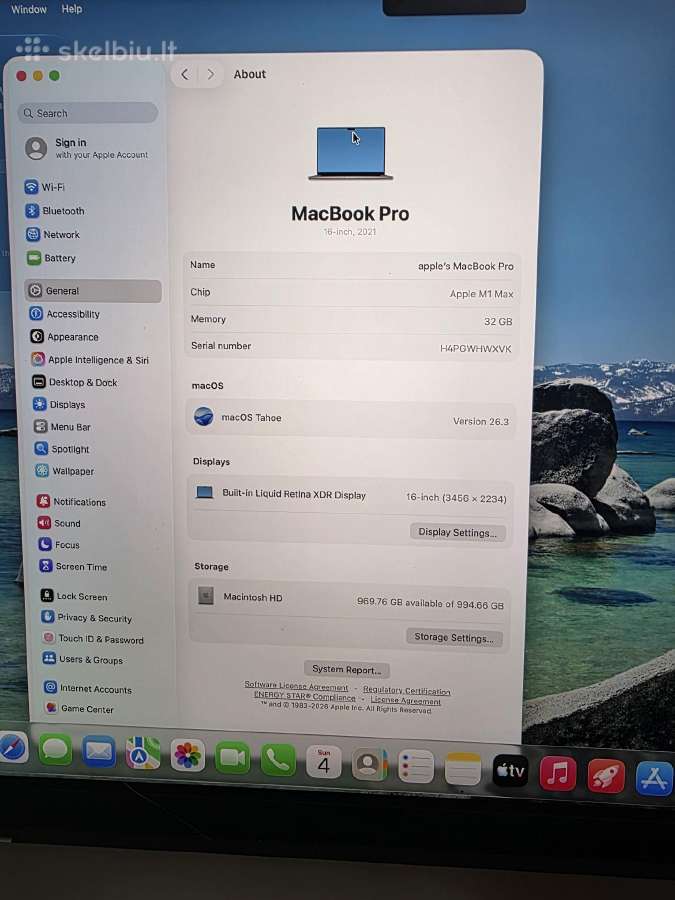This screenshot has width=675, height=900.
Task: Click the Display Settings button
Action: pos(457,532)
